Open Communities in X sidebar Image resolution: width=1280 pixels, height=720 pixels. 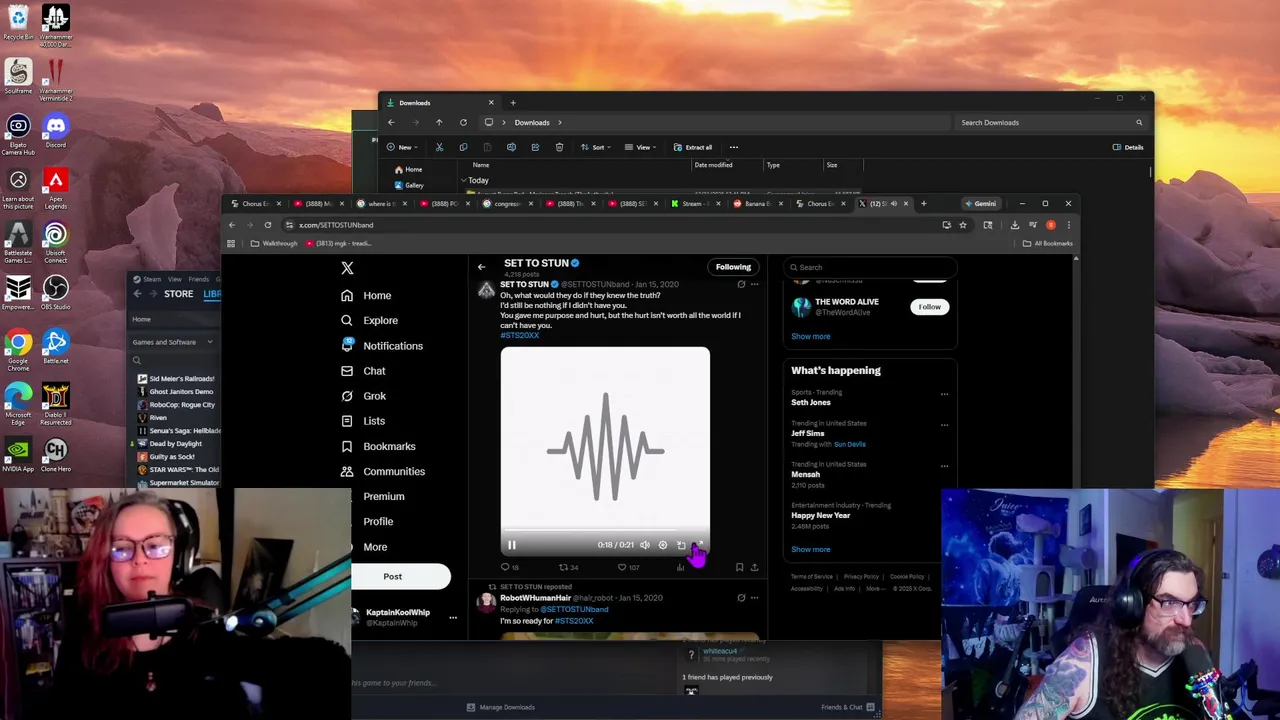click(383, 471)
